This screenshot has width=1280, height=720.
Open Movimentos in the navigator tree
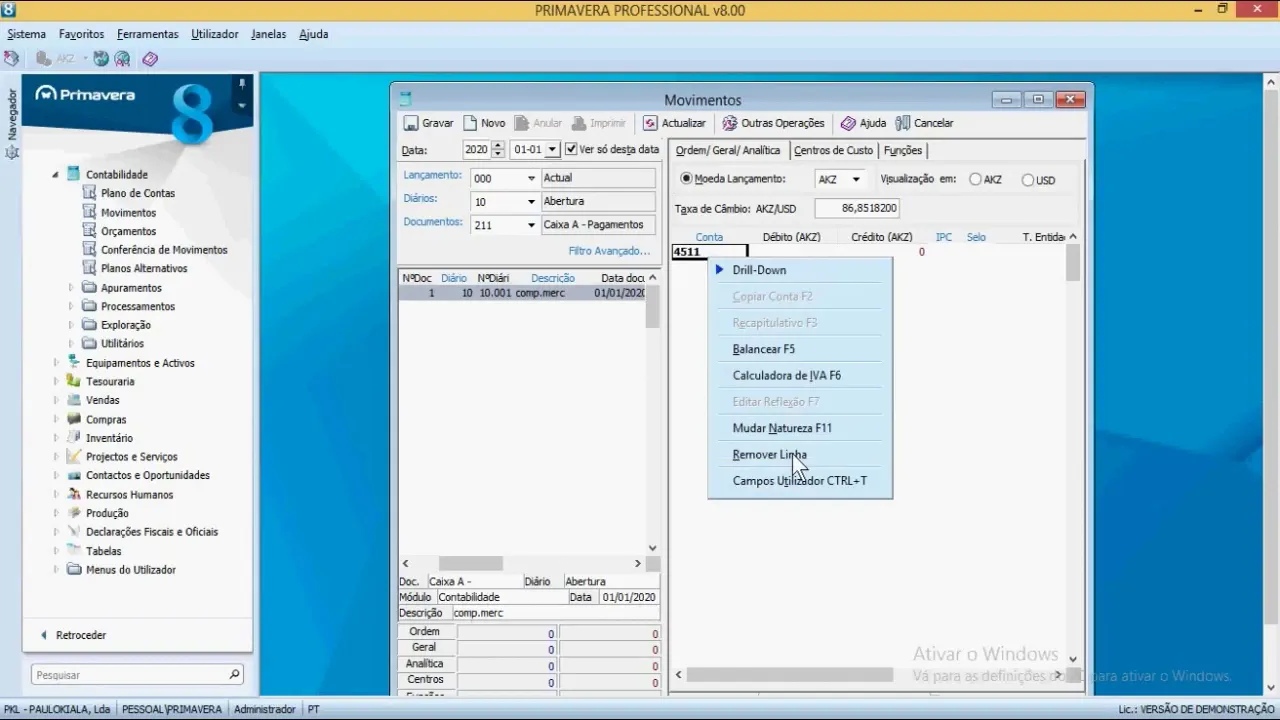coord(128,212)
